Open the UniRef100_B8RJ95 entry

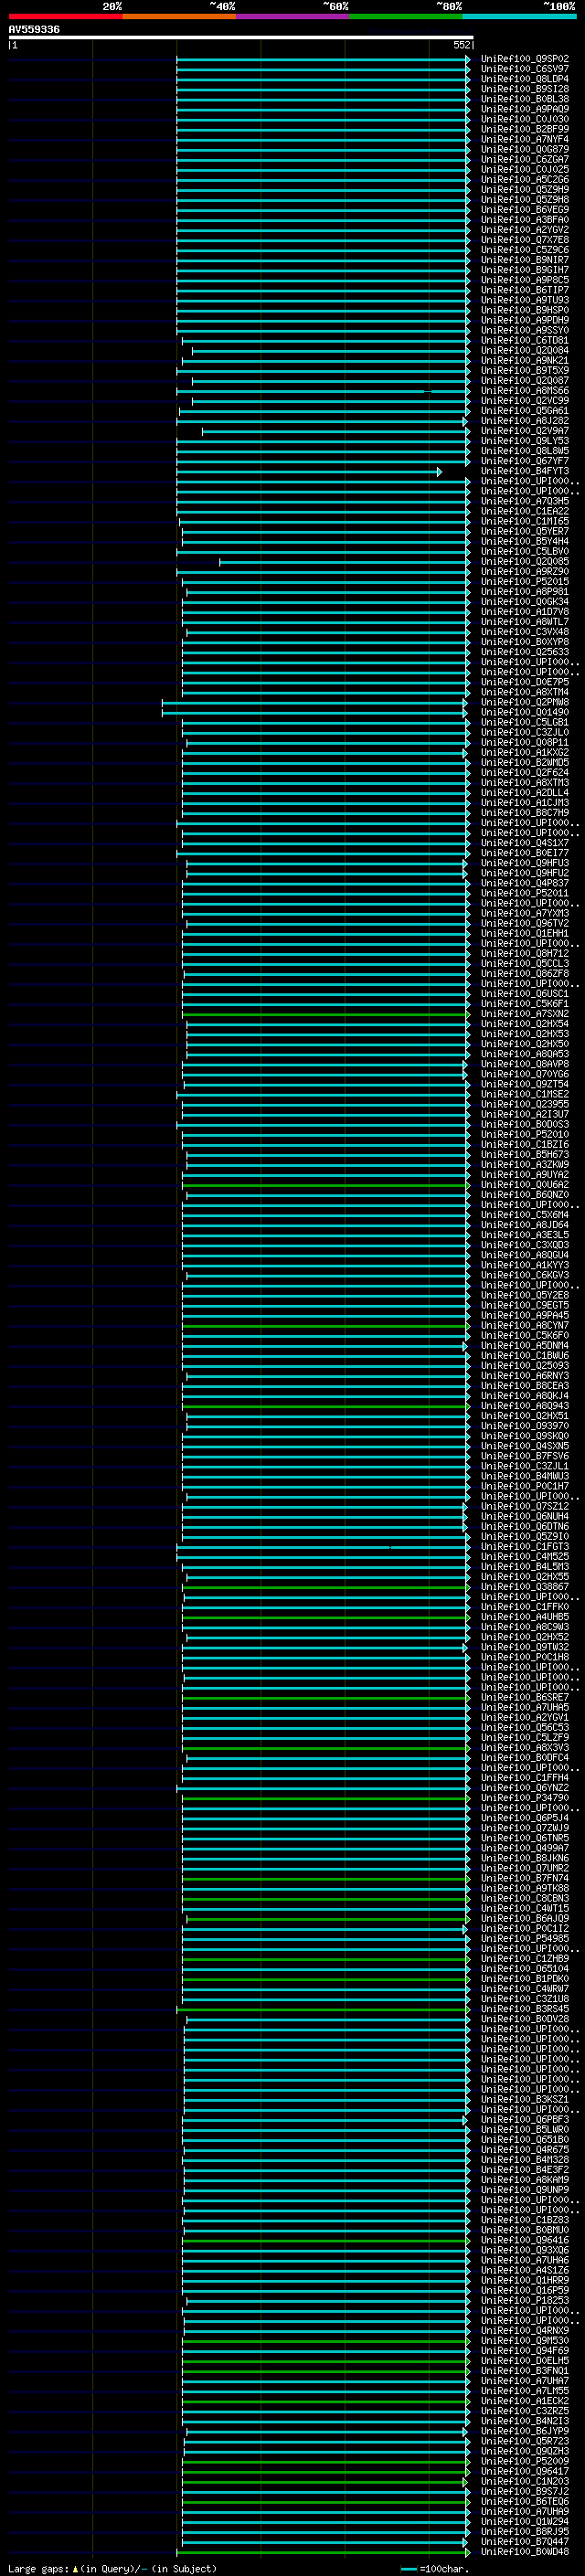pyautogui.click(x=525, y=2531)
